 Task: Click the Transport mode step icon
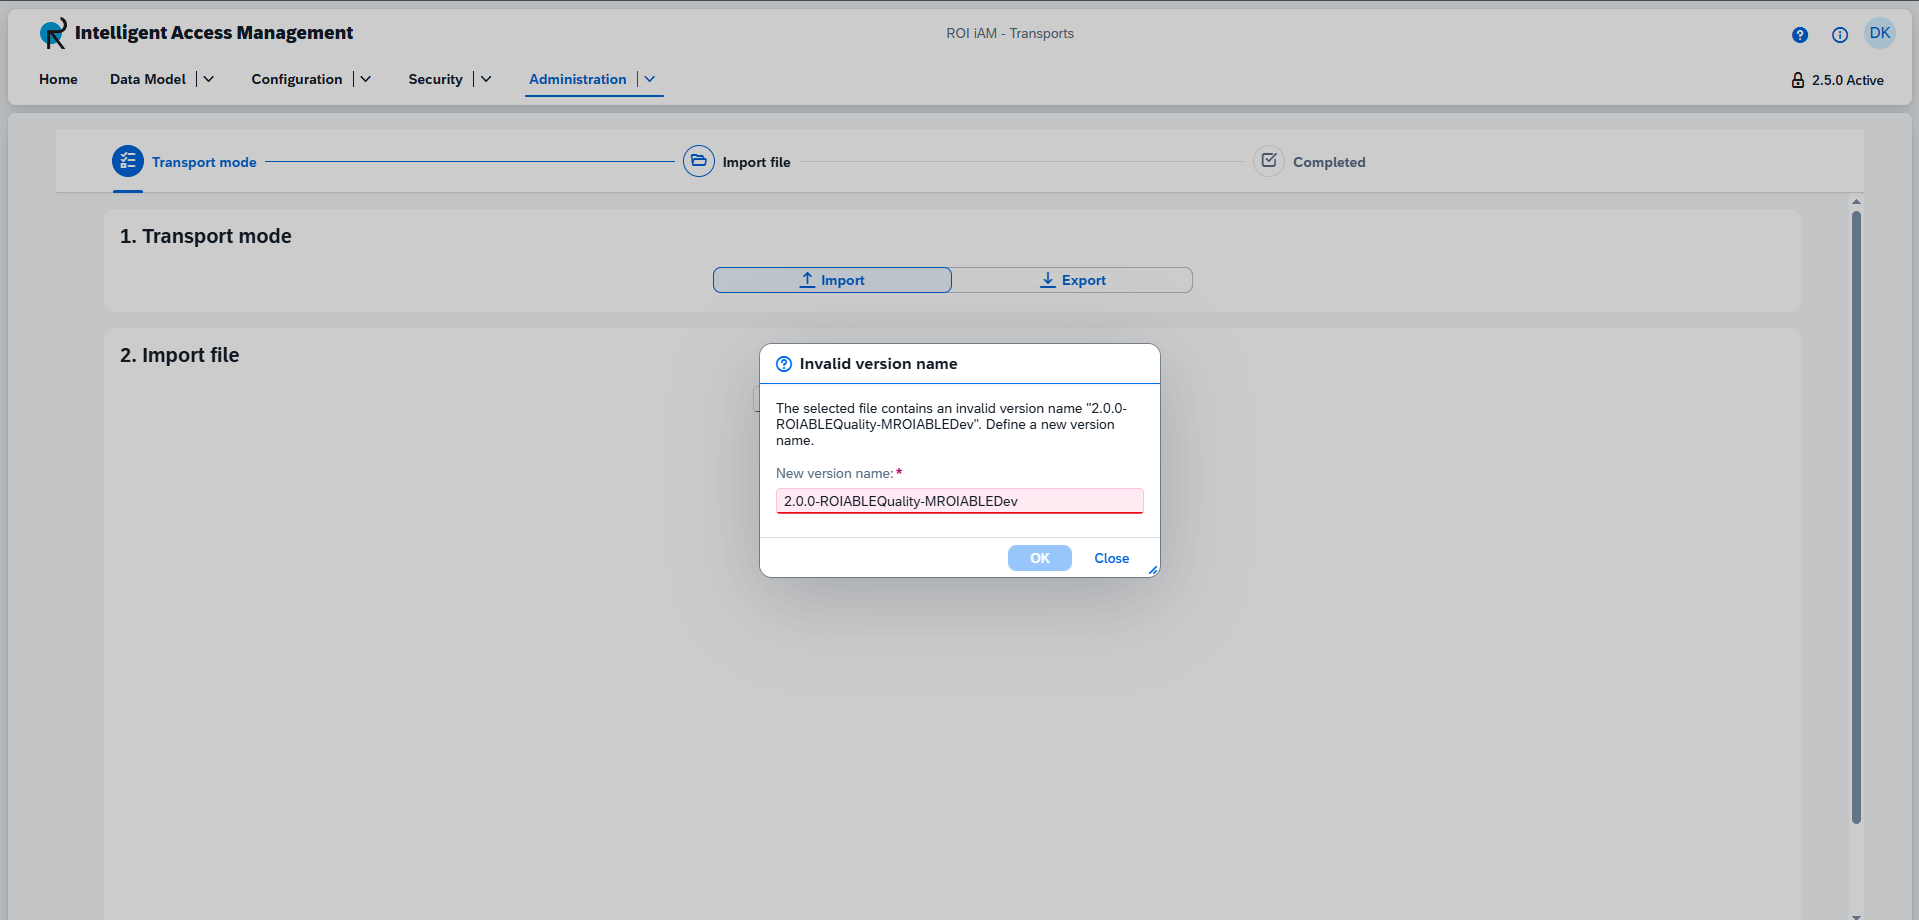pos(127,161)
